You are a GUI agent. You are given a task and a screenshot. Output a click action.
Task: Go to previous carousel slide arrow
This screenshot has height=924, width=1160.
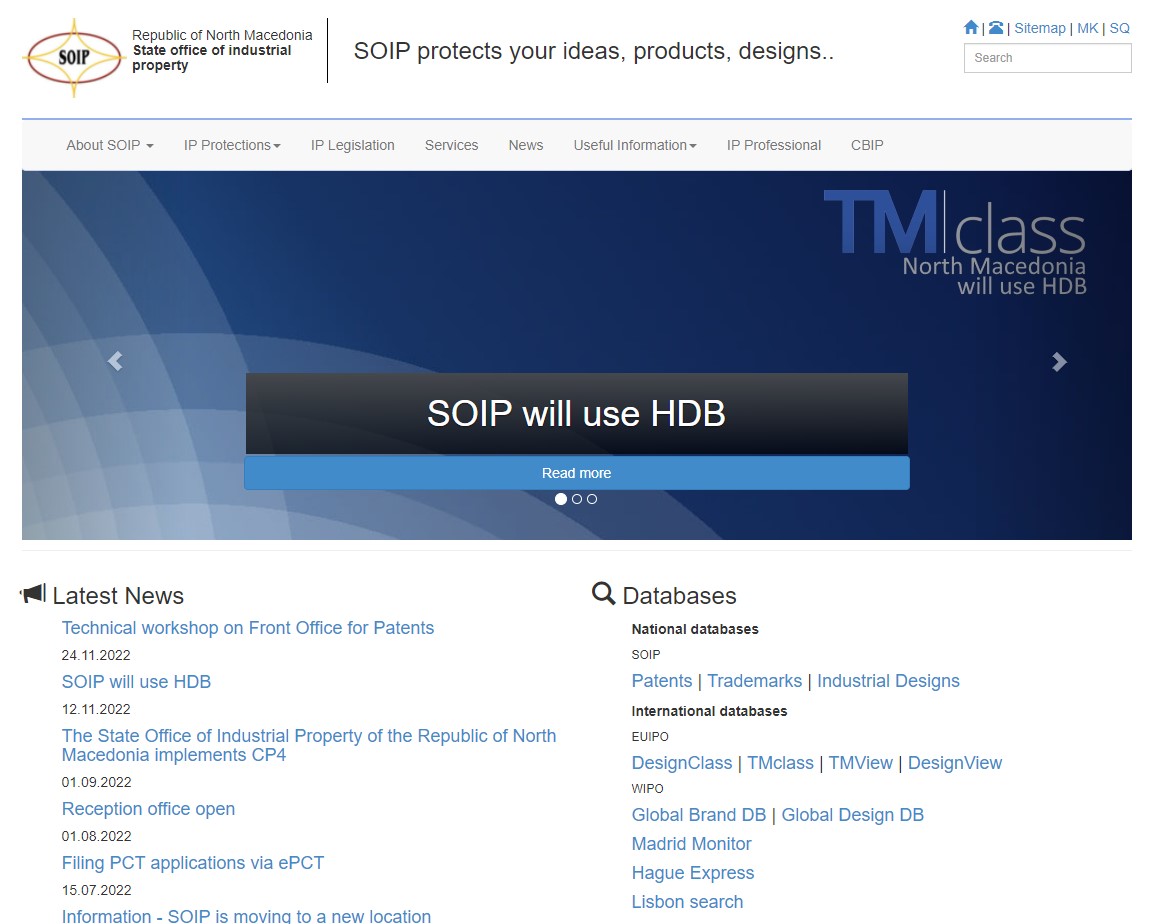pyautogui.click(x=115, y=361)
